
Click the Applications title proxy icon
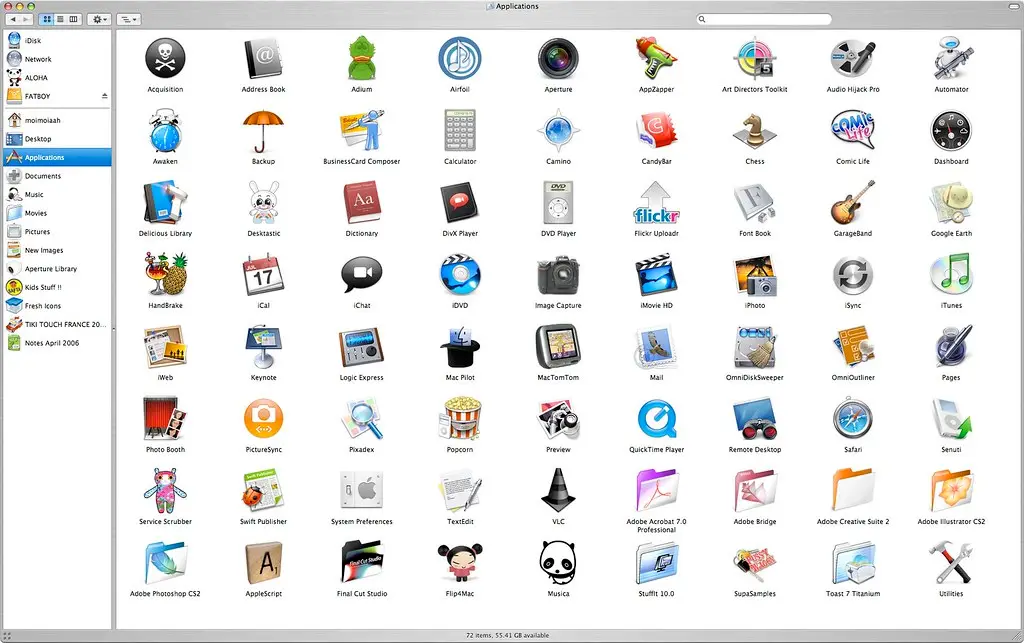[x=490, y=6]
